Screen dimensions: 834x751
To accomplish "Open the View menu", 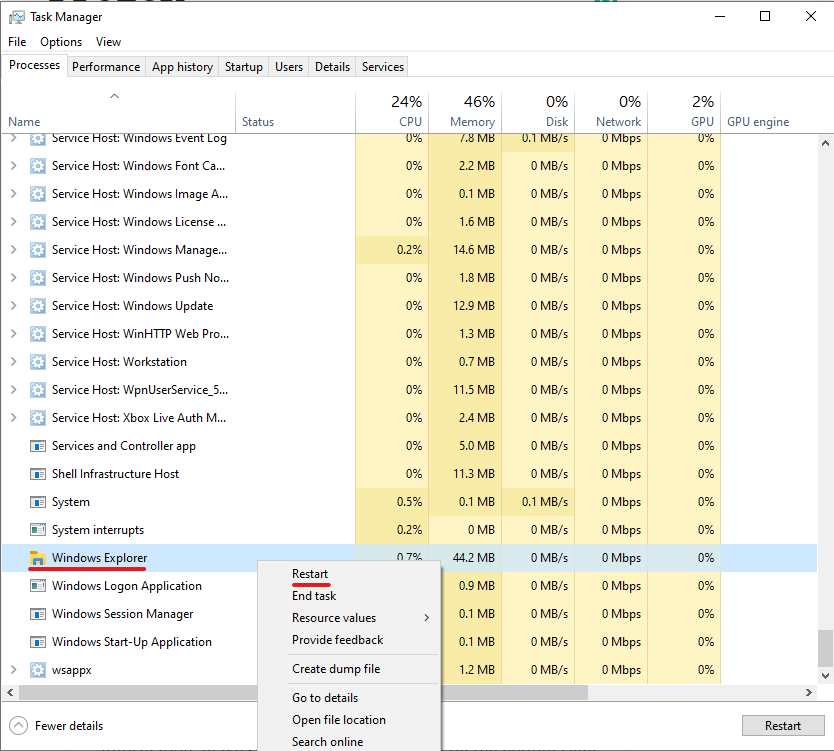I will pyautogui.click(x=109, y=41).
